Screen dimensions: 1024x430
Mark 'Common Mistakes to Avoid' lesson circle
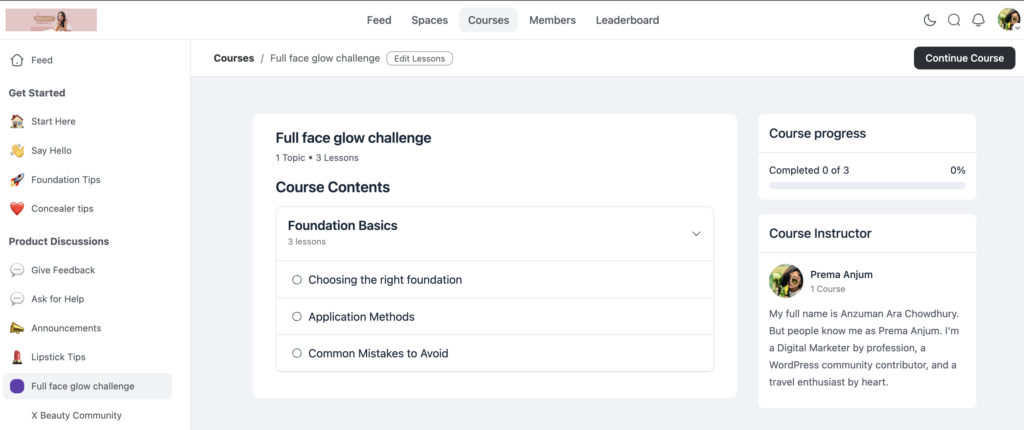pyautogui.click(x=297, y=353)
